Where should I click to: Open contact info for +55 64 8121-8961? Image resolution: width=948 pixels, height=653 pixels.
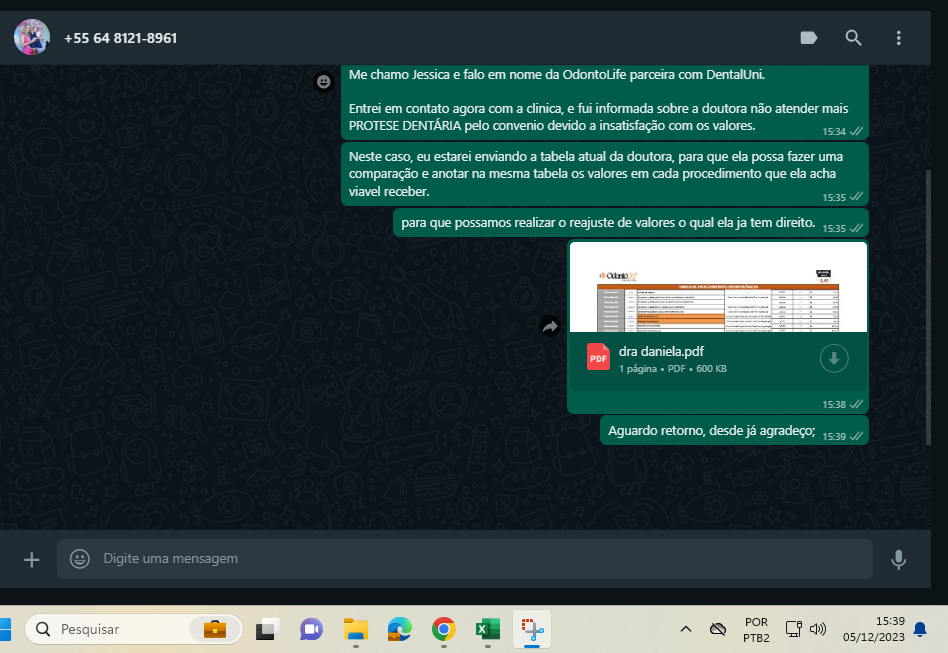click(x=120, y=38)
